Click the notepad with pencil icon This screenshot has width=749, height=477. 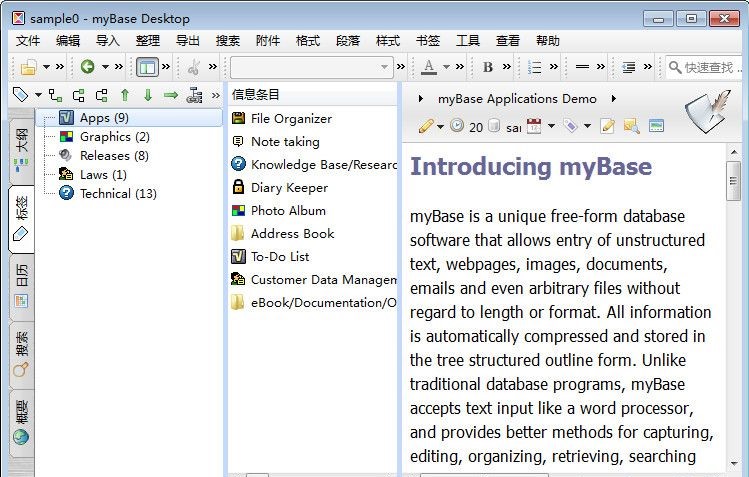[x=607, y=126]
